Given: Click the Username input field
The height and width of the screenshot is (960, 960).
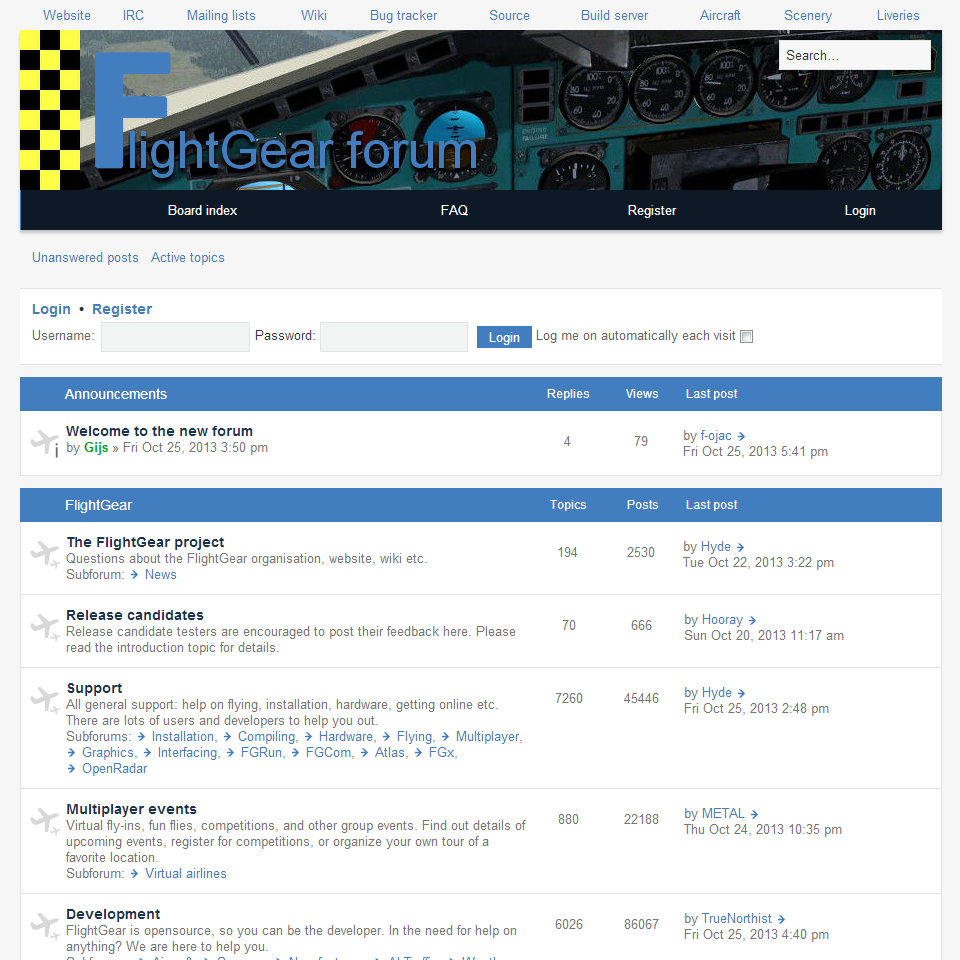Looking at the screenshot, I should click(175, 337).
